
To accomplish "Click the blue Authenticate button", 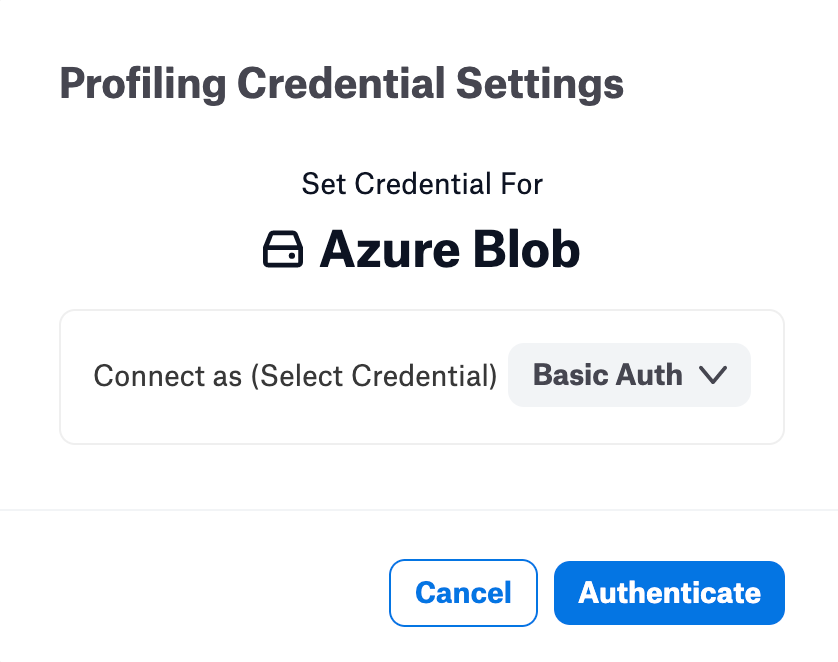I will point(669,593).
